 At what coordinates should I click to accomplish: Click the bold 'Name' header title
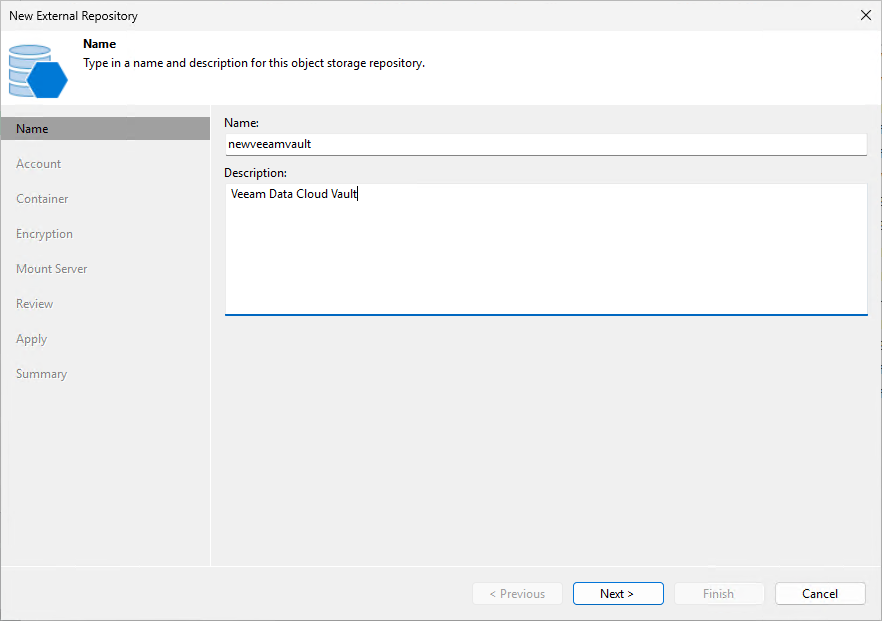coord(100,44)
